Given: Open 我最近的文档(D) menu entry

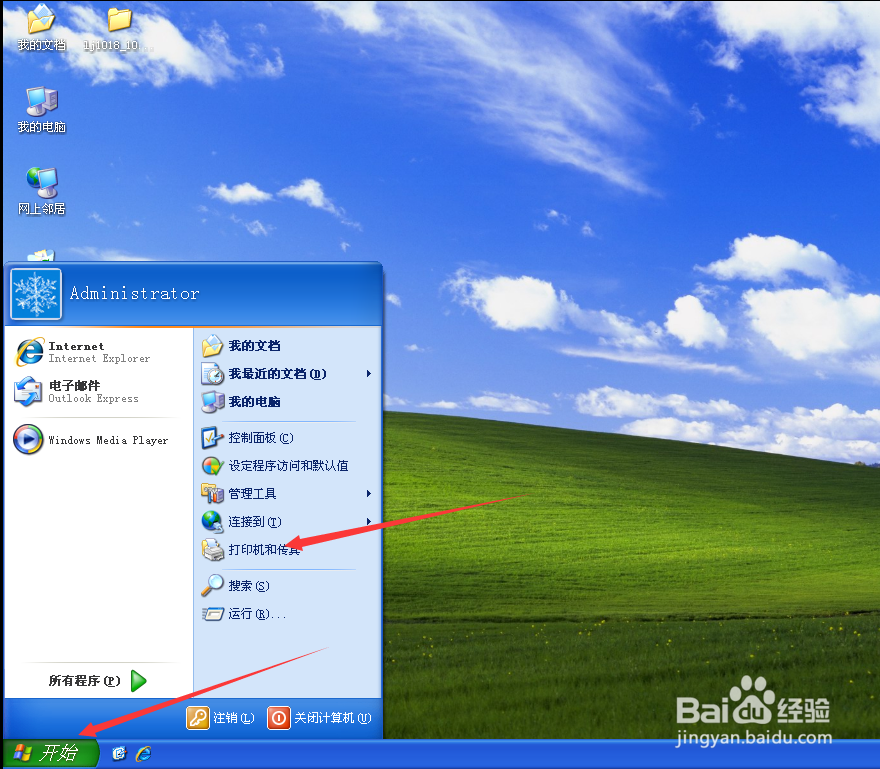Looking at the screenshot, I should (287, 374).
